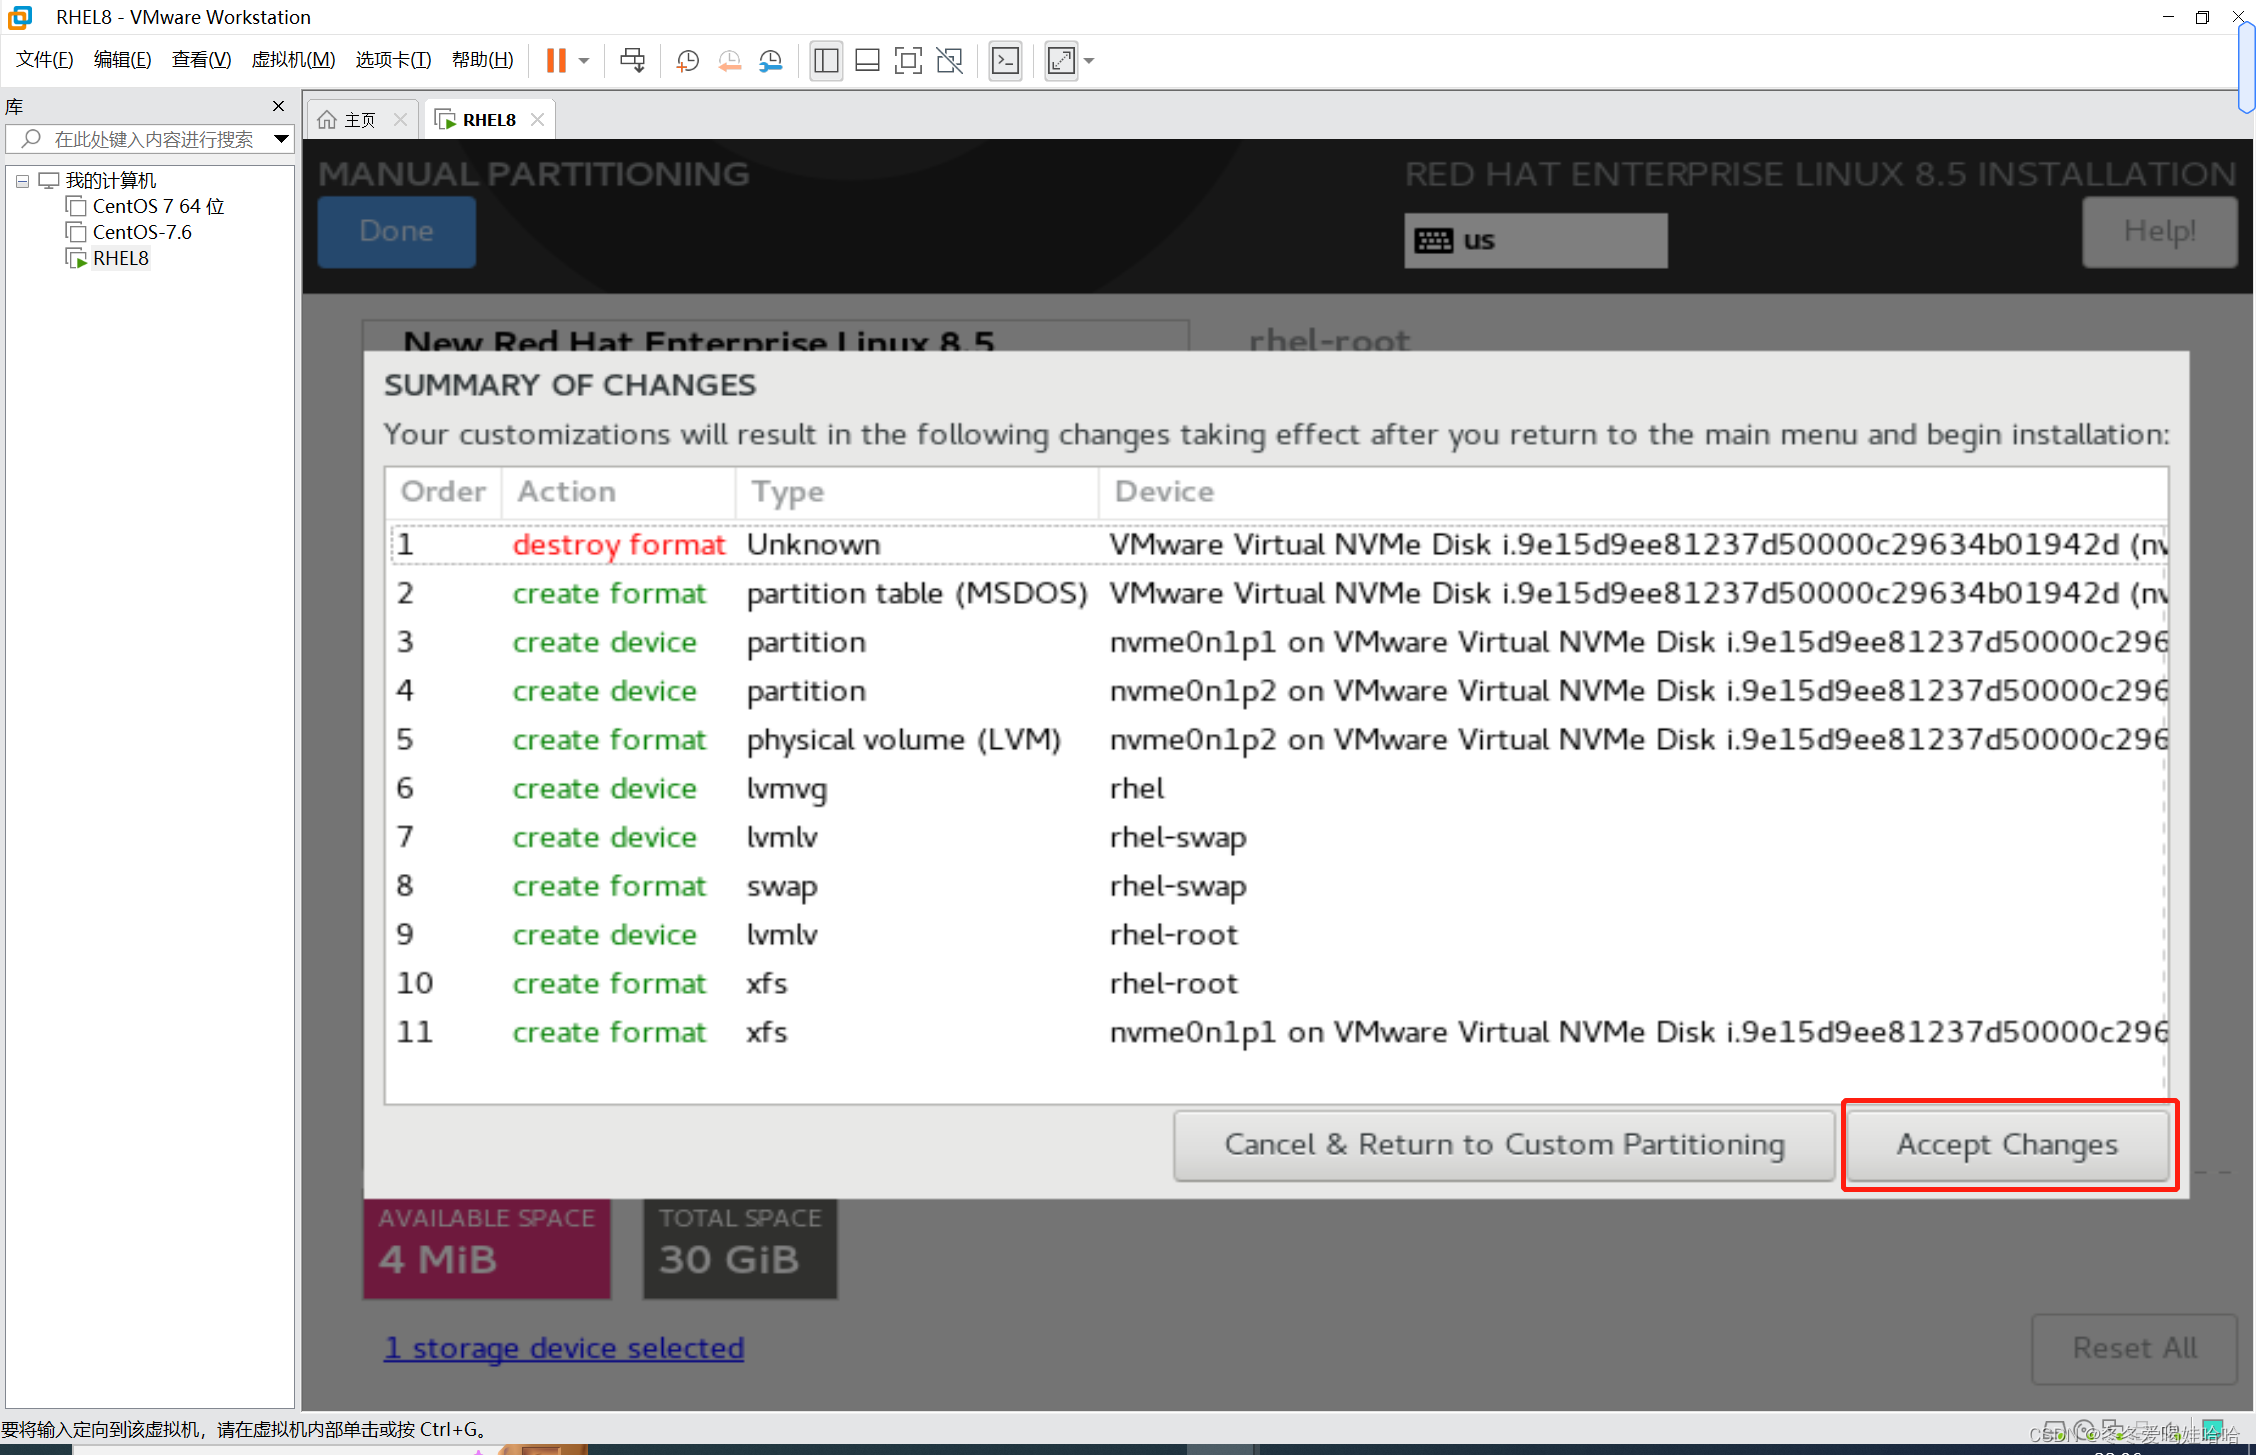Open the console view icon

pyautogui.click(x=1005, y=61)
